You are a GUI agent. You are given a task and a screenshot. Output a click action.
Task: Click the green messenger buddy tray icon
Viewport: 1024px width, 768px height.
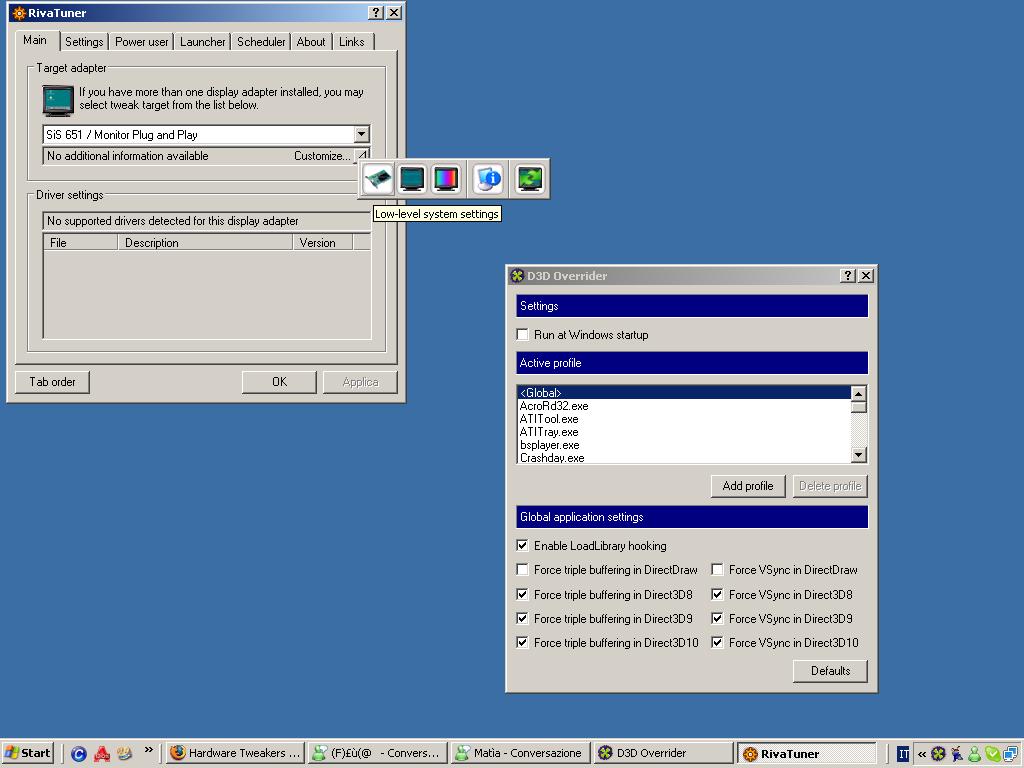click(x=974, y=754)
